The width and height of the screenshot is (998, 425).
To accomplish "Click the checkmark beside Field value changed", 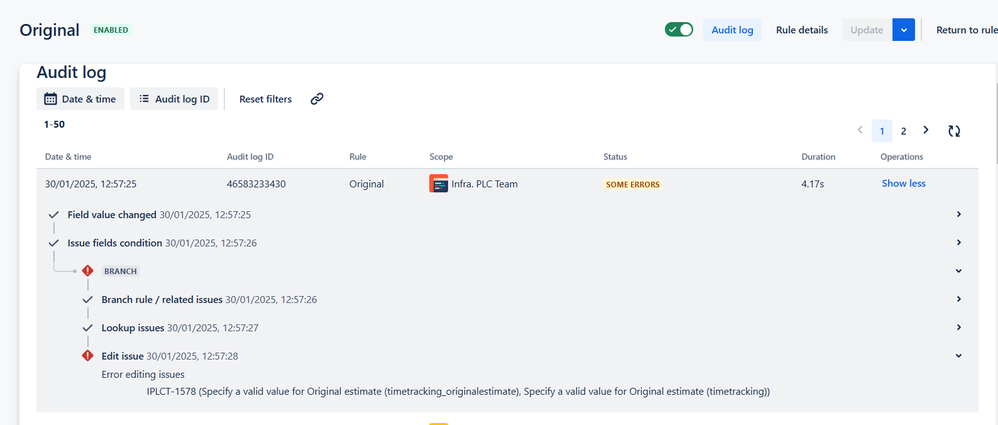I will tap(54, 215).
